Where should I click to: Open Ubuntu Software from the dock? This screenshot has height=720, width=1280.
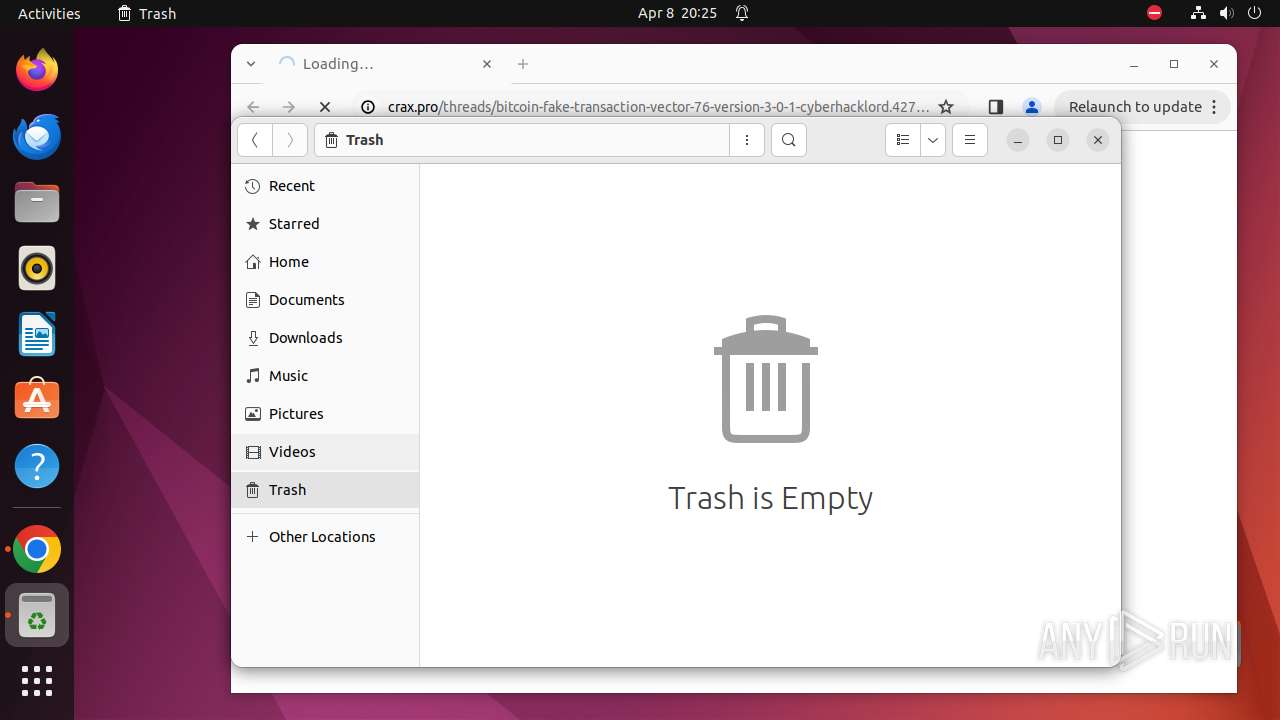click(37, 400)
